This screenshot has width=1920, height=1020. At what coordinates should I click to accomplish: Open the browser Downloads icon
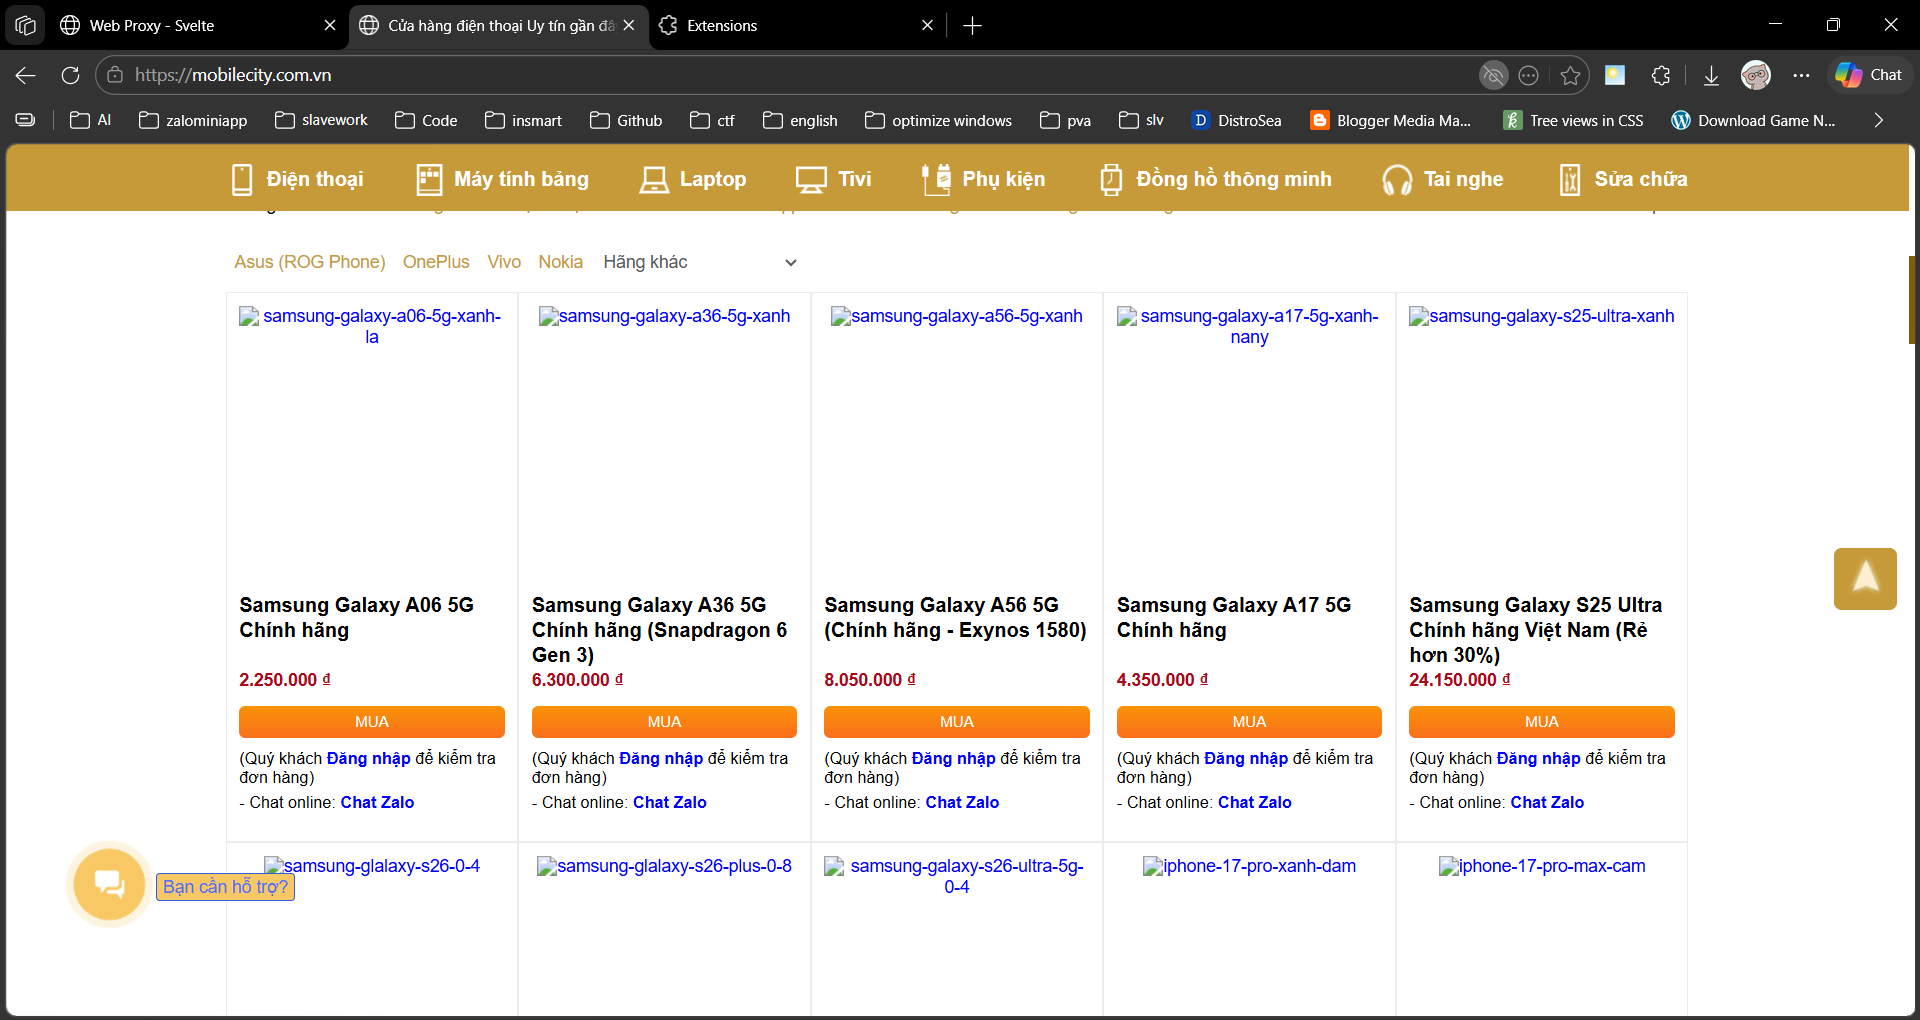(1711, 75)
